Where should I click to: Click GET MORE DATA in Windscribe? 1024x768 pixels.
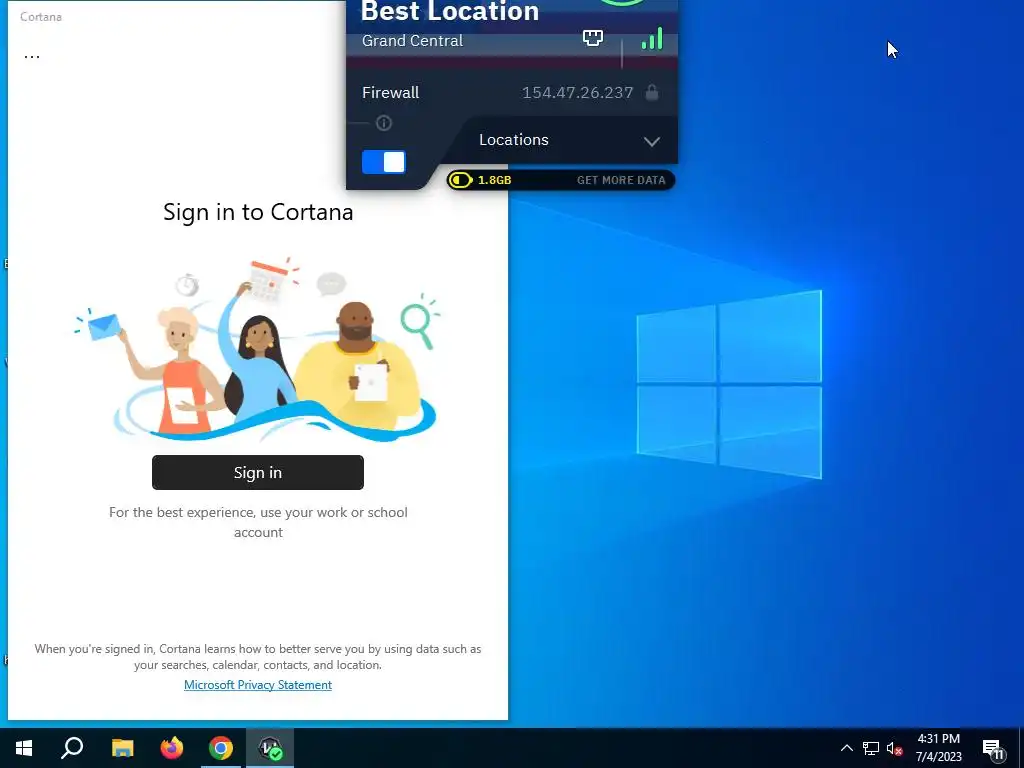point(621,180)
